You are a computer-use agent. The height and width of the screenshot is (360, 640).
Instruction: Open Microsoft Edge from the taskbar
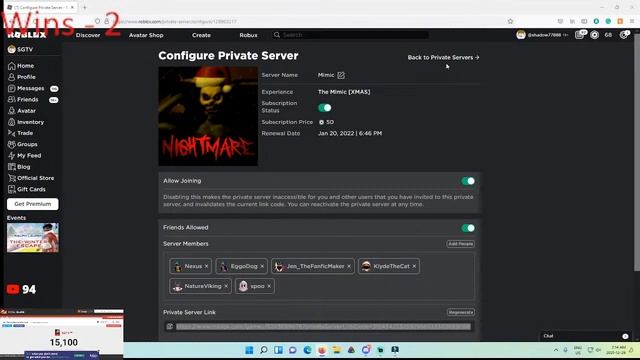[307, 350]
